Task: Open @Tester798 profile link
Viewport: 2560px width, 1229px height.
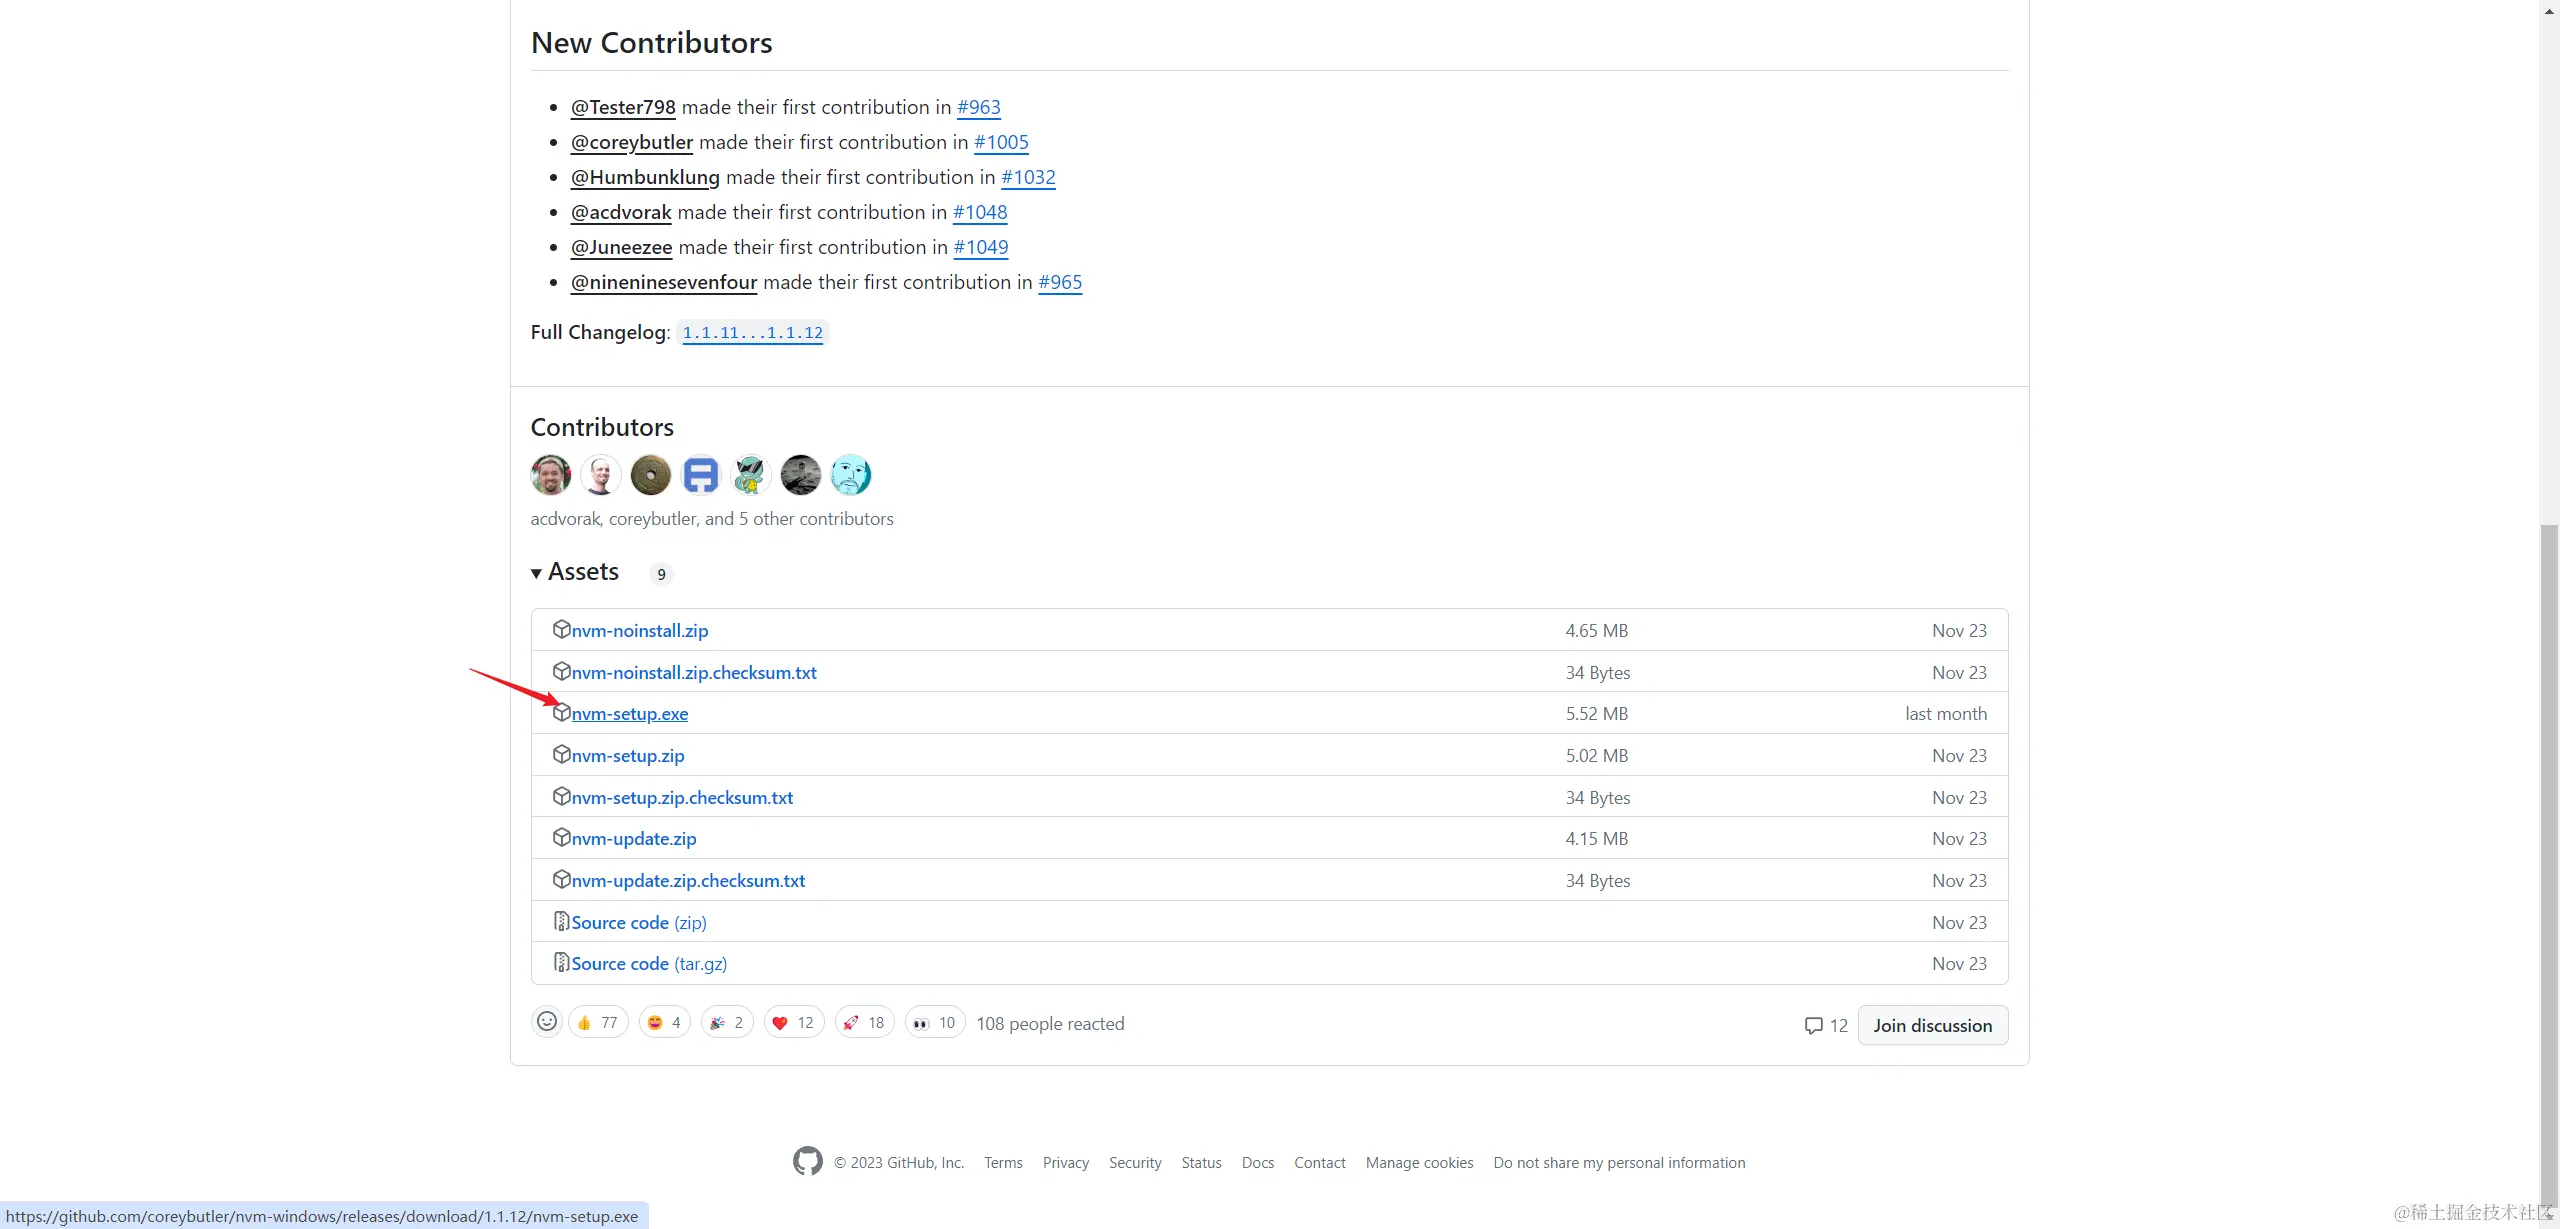Action: [623, 107]
